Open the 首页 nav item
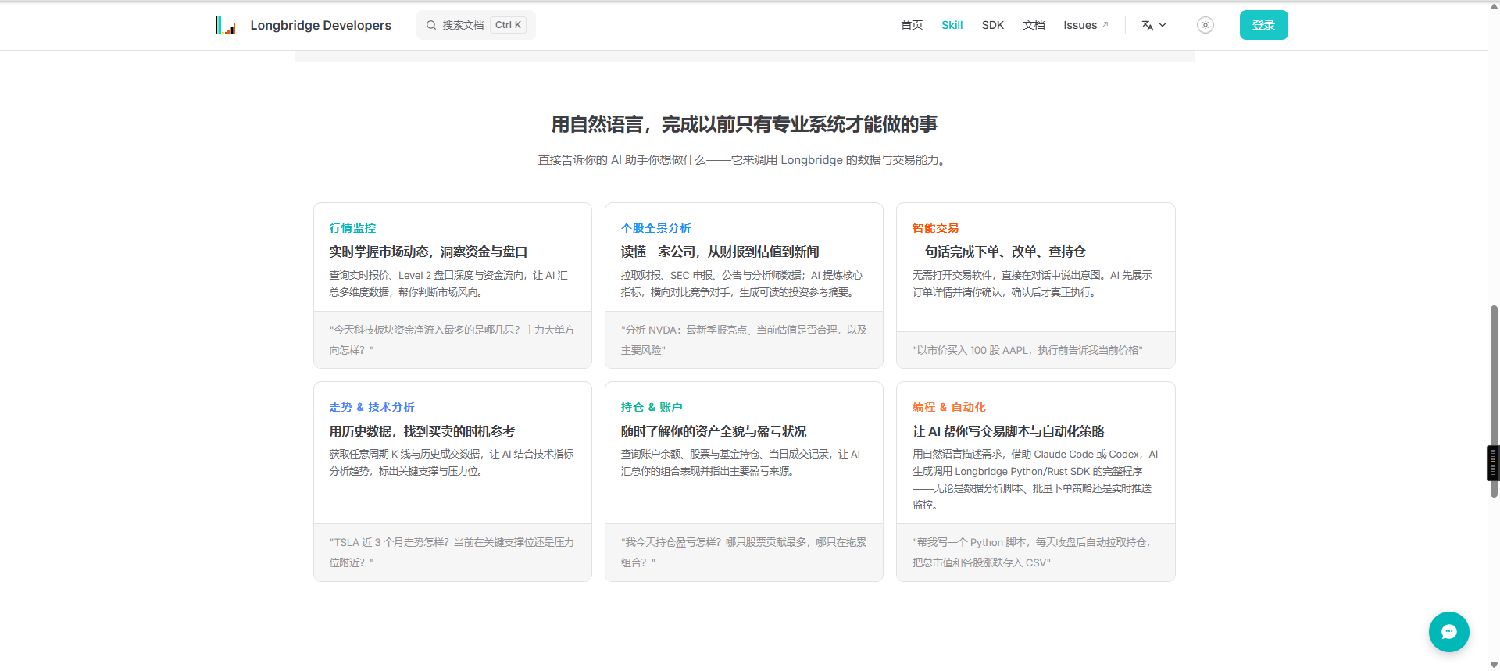 pos(911,25)
